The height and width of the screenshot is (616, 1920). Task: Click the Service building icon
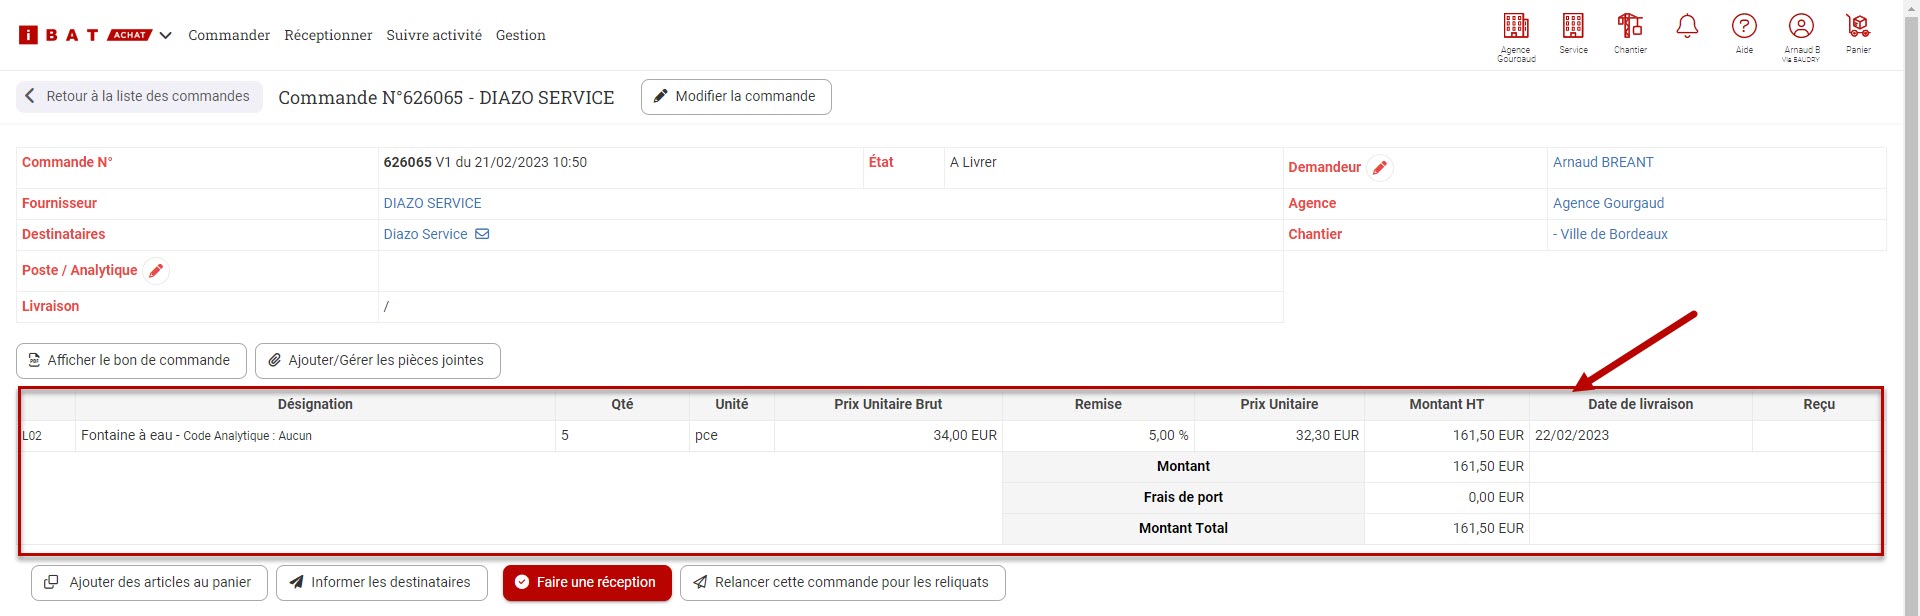pos(1573,27)
